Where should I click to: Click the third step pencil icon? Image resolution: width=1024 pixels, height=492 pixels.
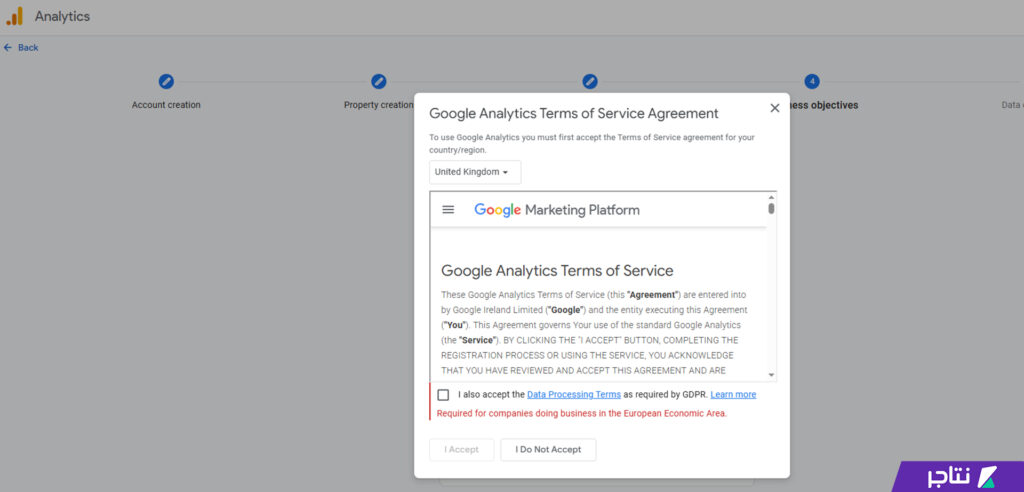pyautogui.click(x=590, y=82)
